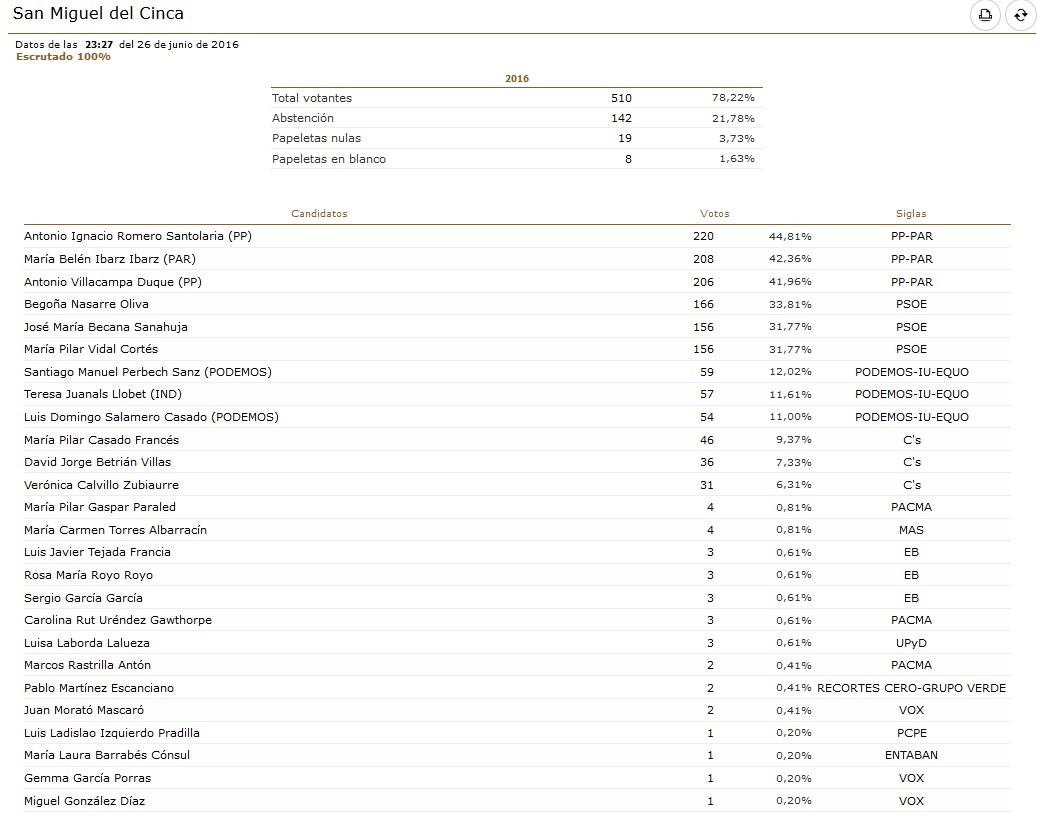This screenshot has height=831, width=1037.
Task: Click PODEMOS-IU-EQUO siglas in Teresa Juanals row
Action: click(x=911, y=394)
